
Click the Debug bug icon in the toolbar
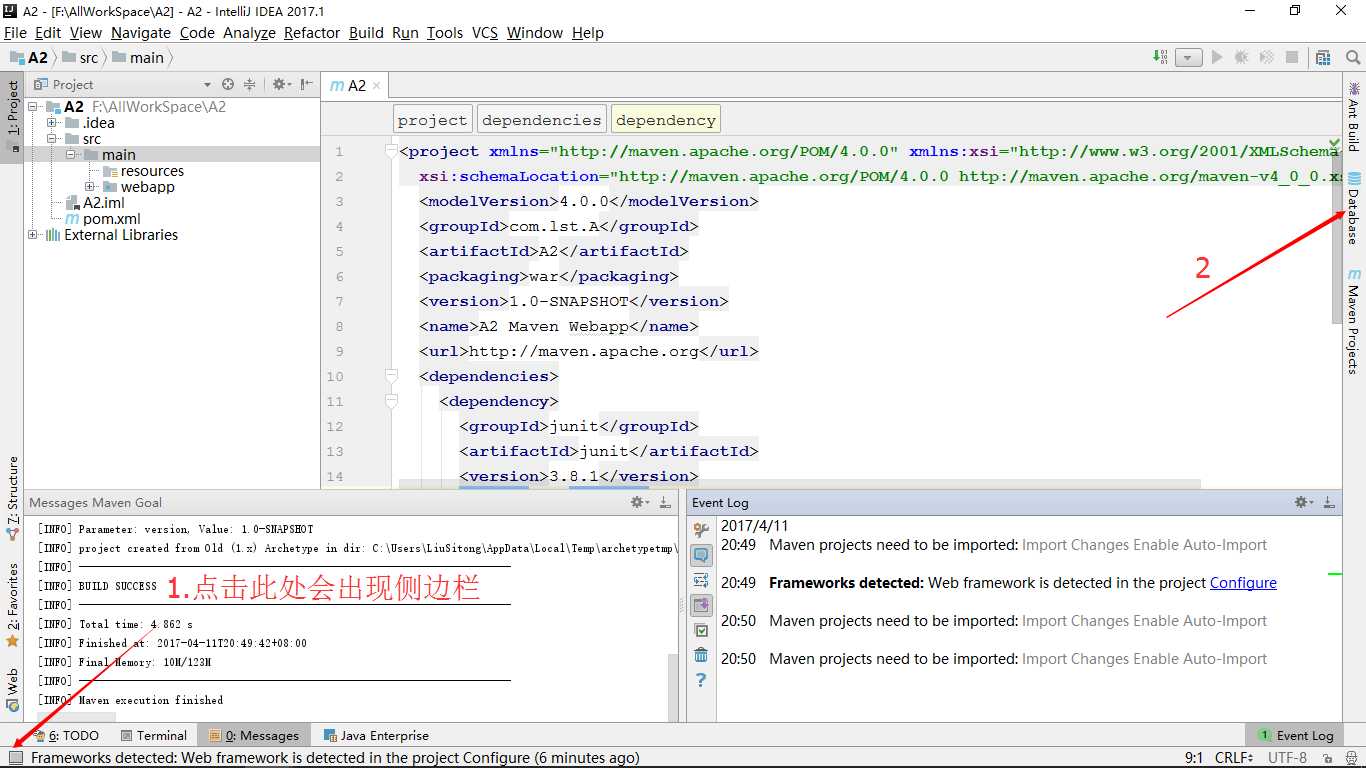pos(1242,57)
